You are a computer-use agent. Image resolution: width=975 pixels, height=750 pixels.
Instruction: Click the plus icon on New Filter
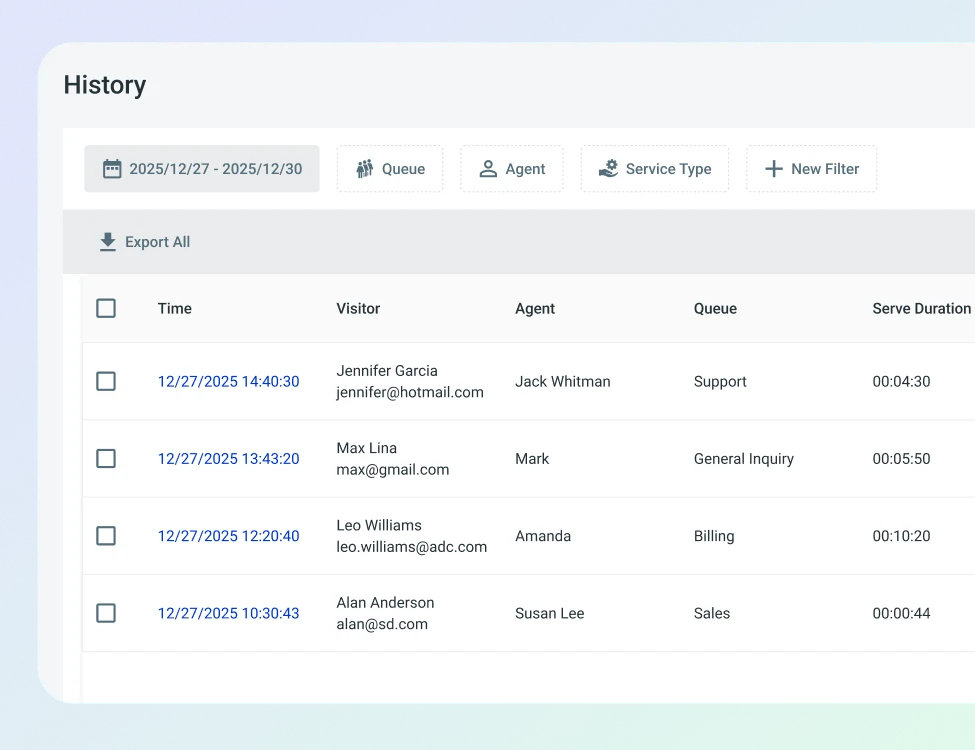(774, 168)
